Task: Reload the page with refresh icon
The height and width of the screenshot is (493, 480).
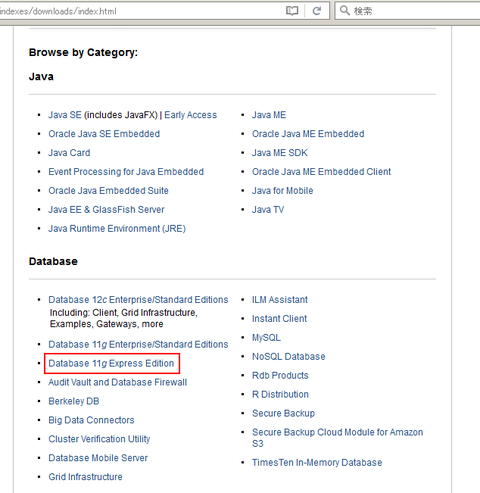Action: pos(317,11)
